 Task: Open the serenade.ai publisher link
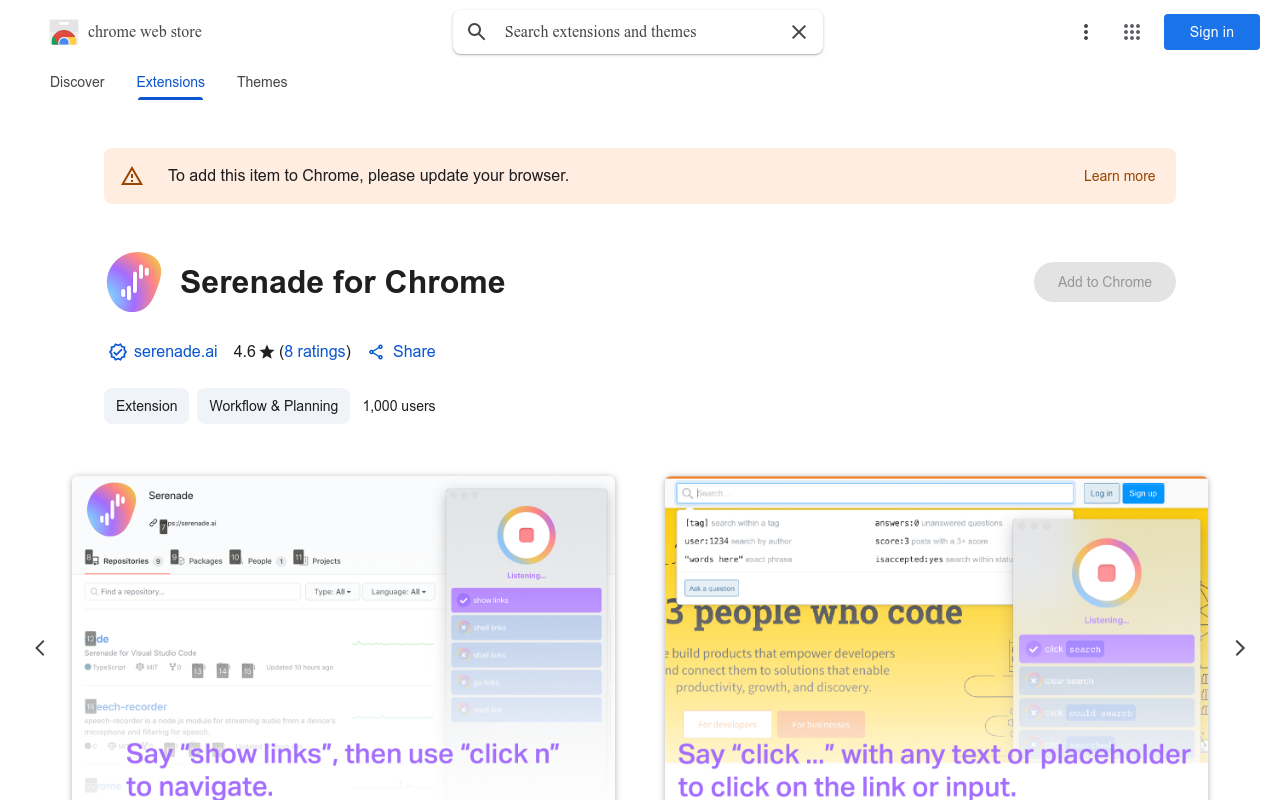[x=175, y=352]
